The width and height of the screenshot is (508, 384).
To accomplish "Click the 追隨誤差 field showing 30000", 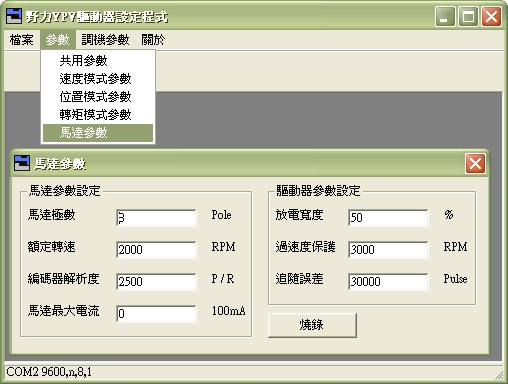I will [x=388, y=282].
